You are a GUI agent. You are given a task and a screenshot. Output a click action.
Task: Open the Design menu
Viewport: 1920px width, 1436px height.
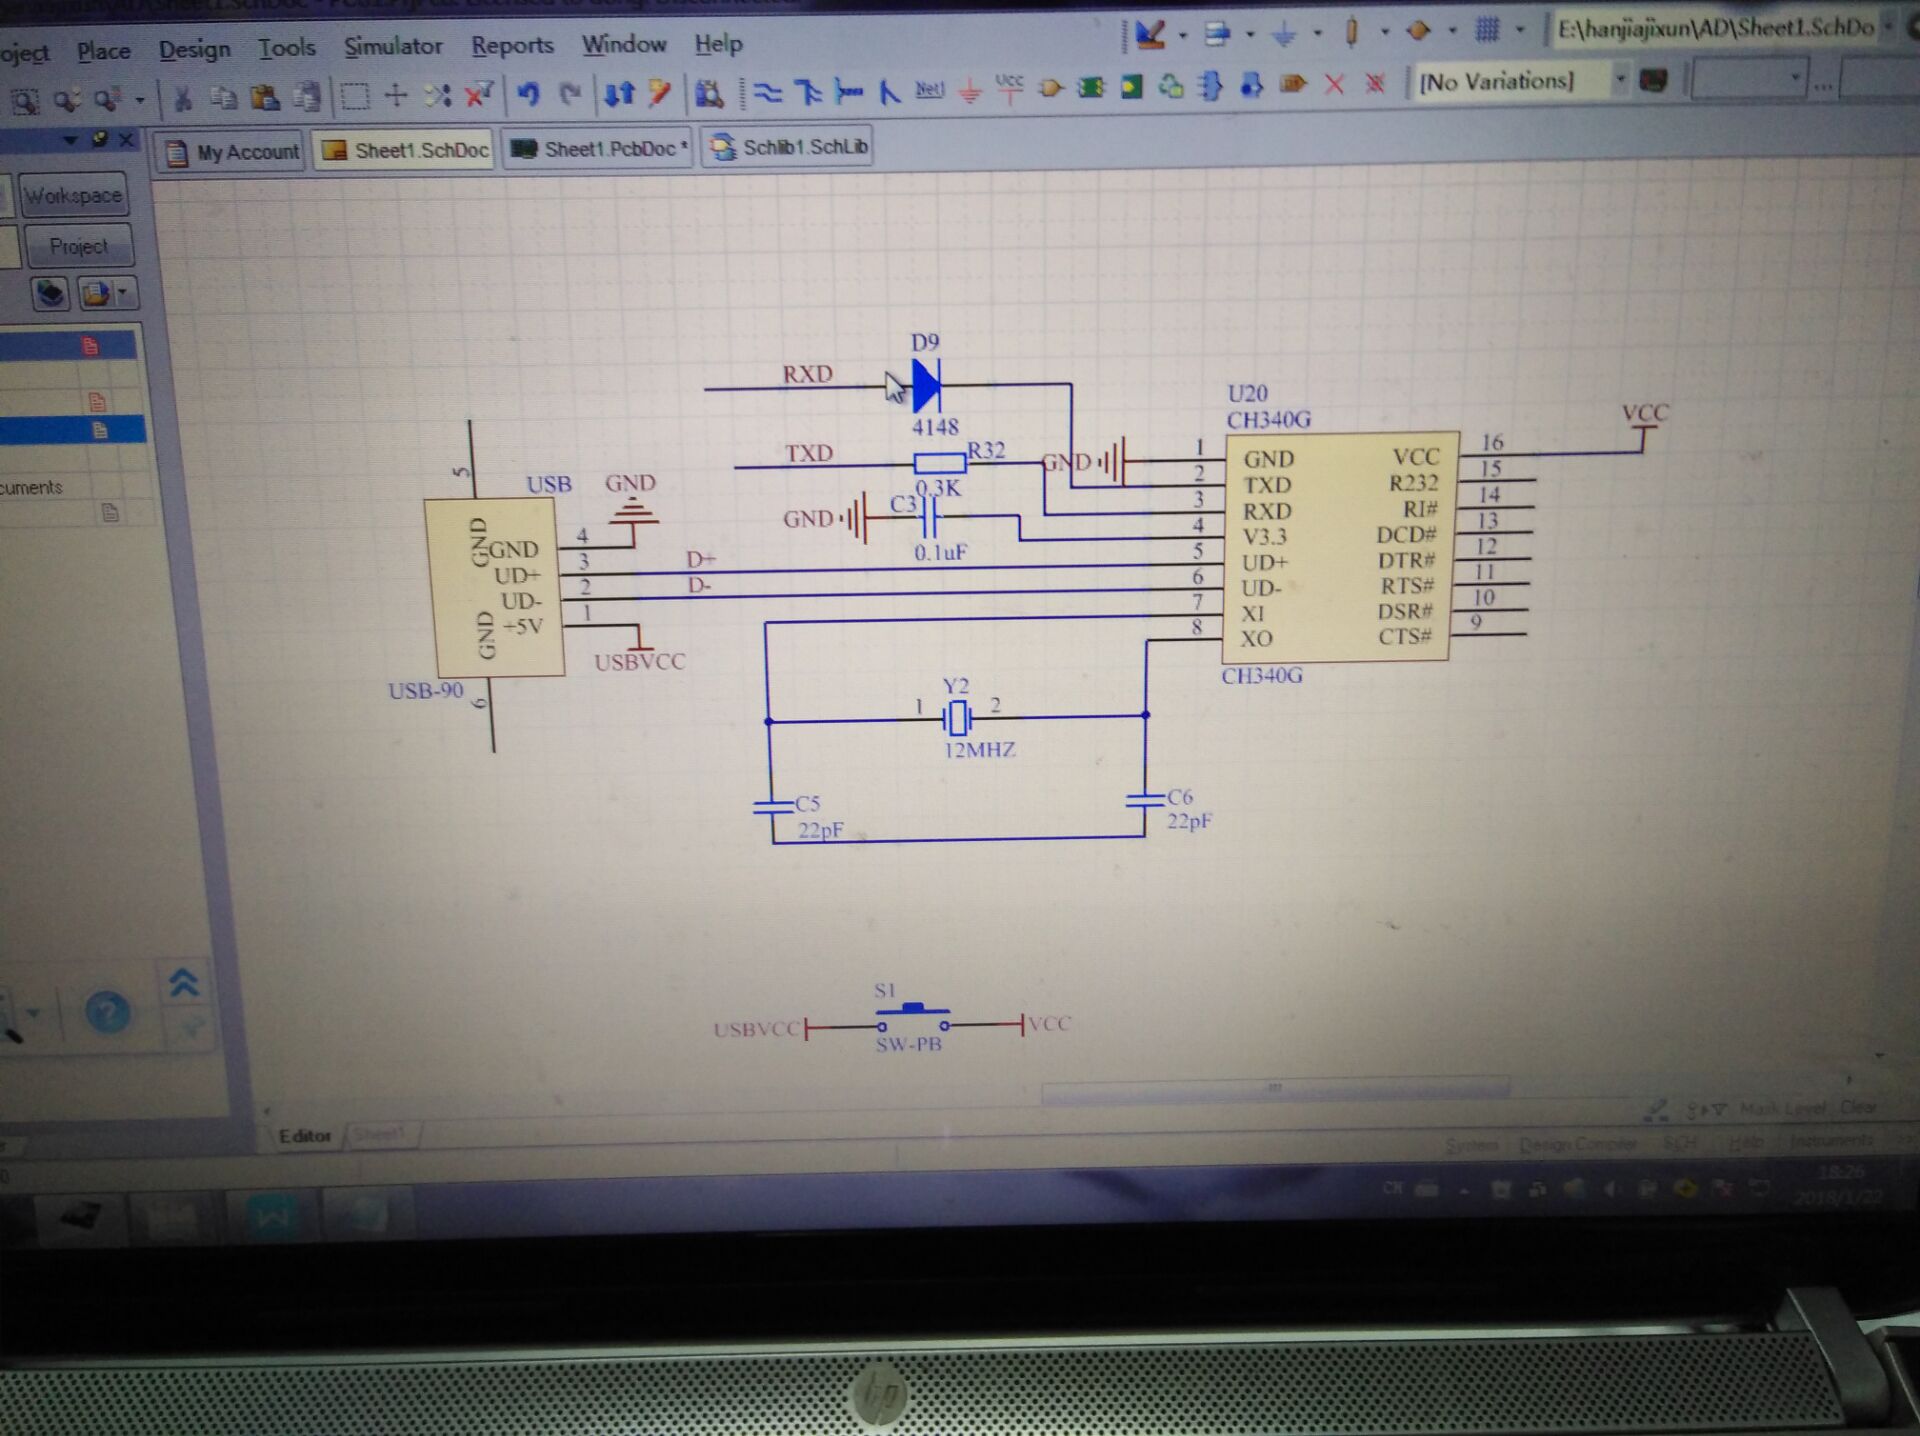(x=194, y=49)
